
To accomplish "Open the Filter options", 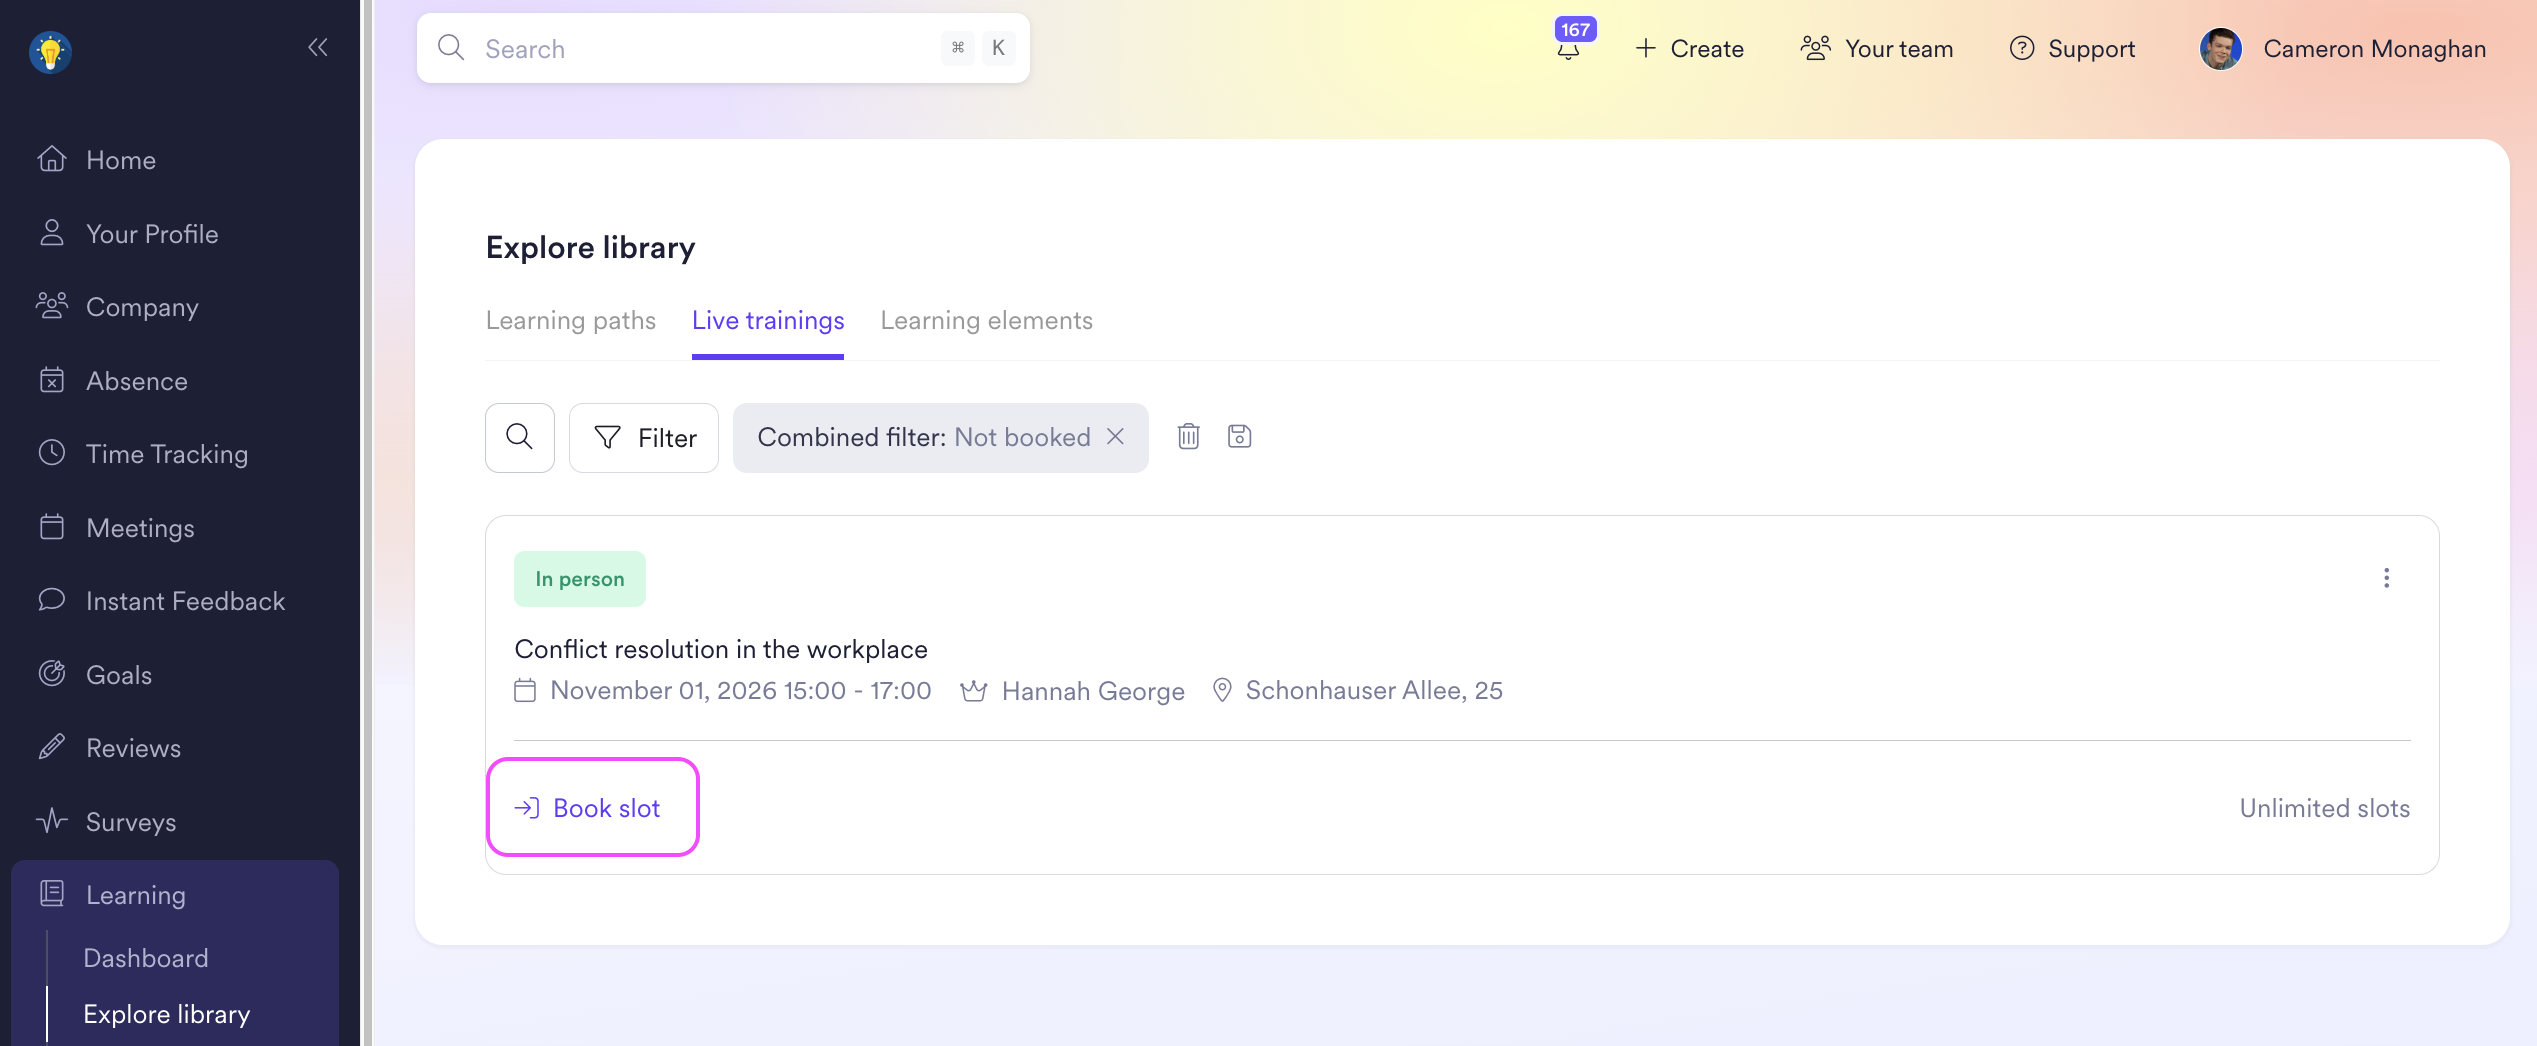I will click(644, 437).
